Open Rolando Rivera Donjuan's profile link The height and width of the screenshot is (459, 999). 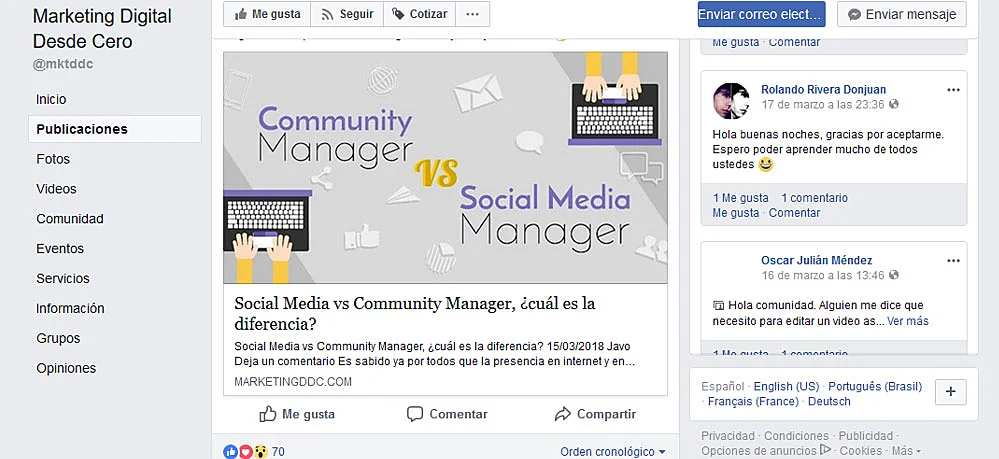[x=823, y=89]
